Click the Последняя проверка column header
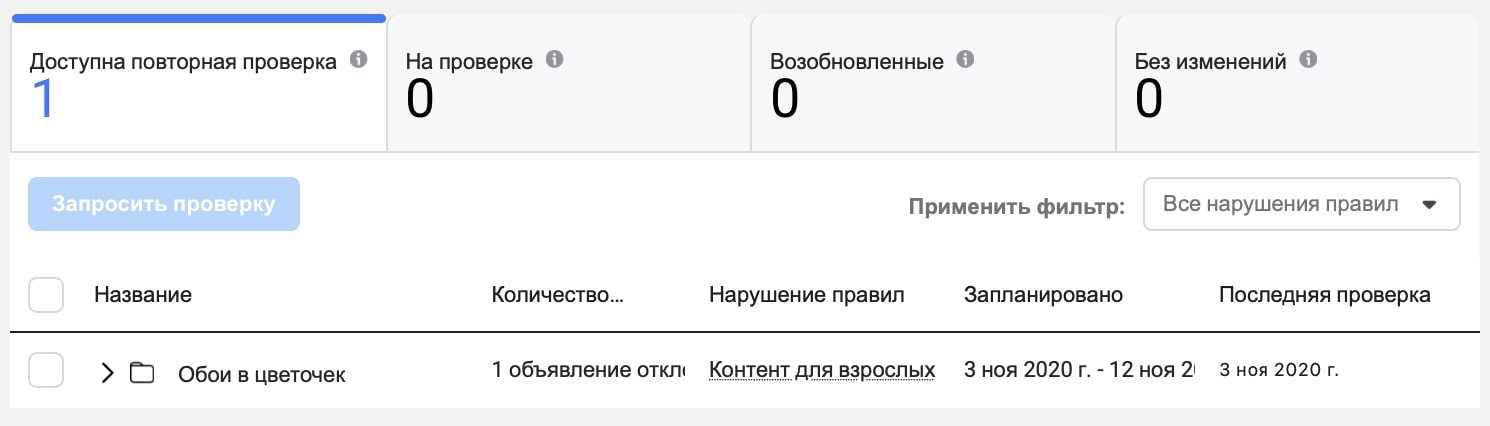This screenshot has height=426, width=1490. coord(1324,295)
